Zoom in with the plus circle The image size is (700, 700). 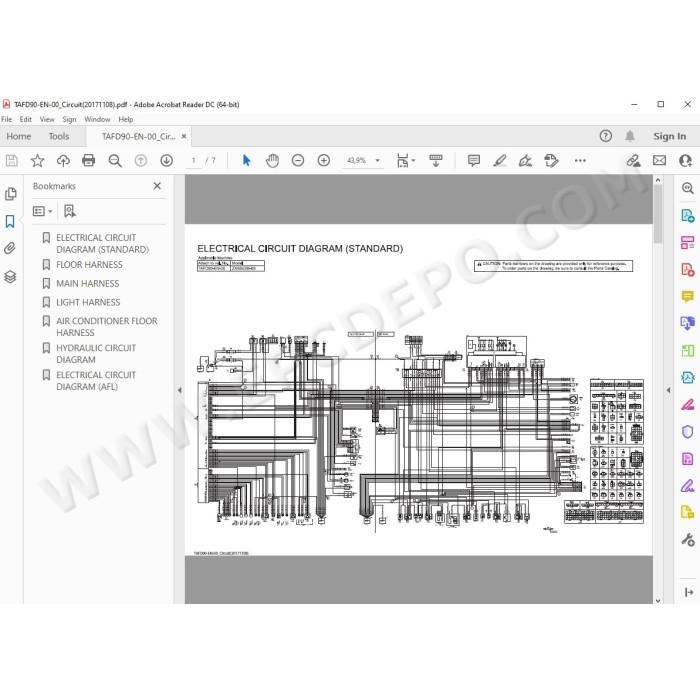pyautogui.click(x=324, y=160)
